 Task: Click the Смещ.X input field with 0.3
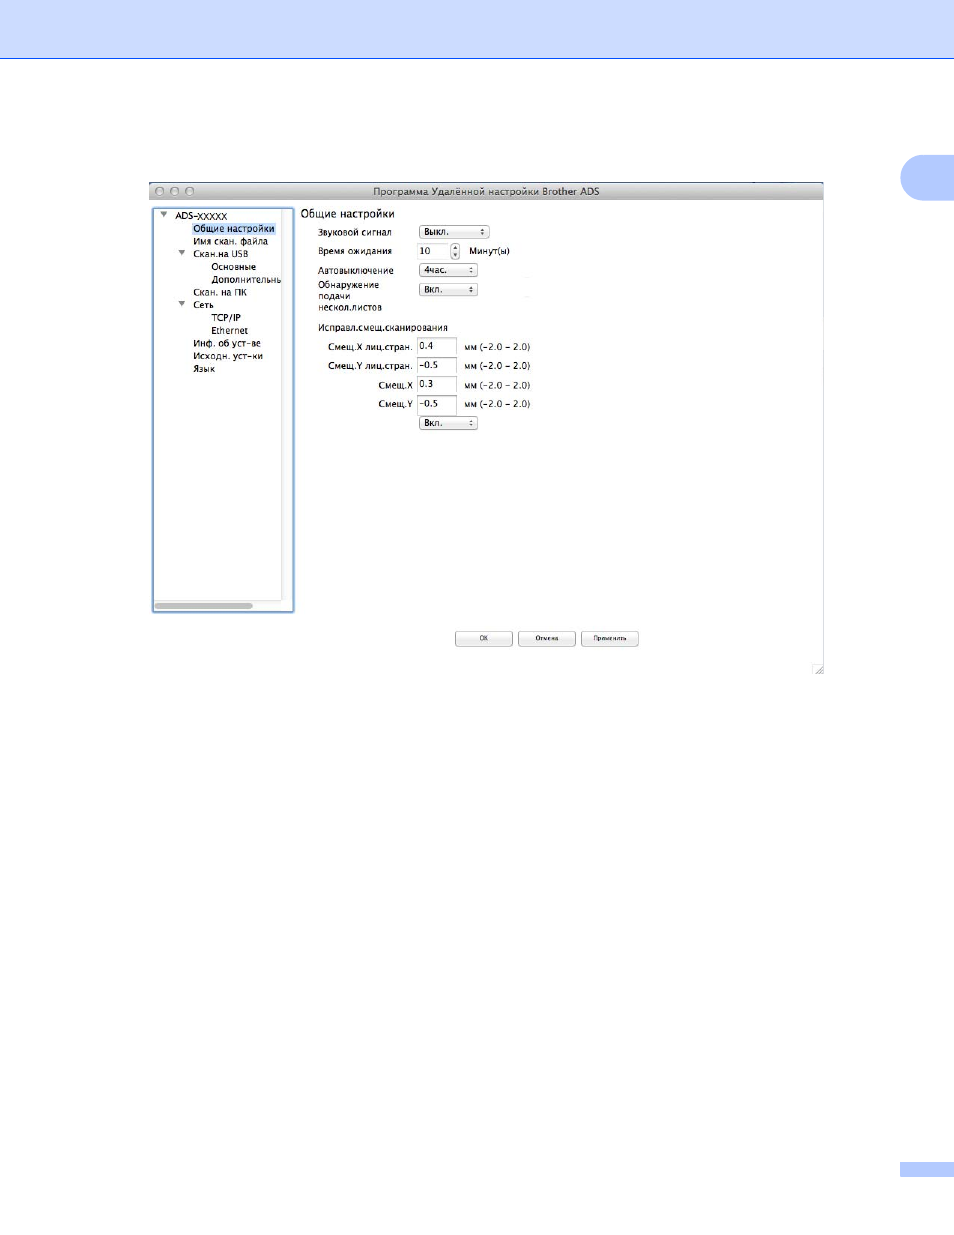coord(437,385)
